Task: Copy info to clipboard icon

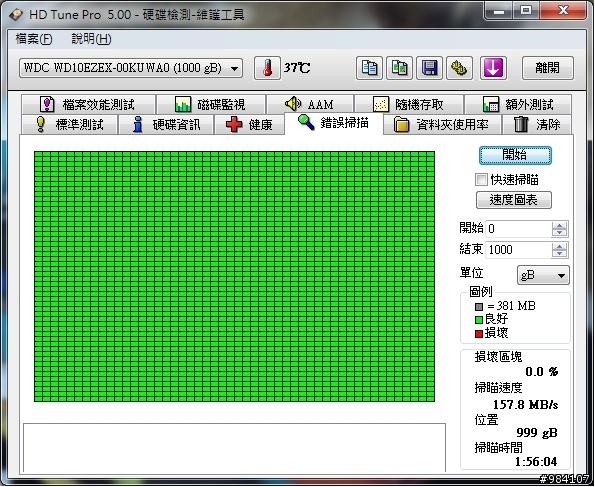Action: click(x=369, y=68)
